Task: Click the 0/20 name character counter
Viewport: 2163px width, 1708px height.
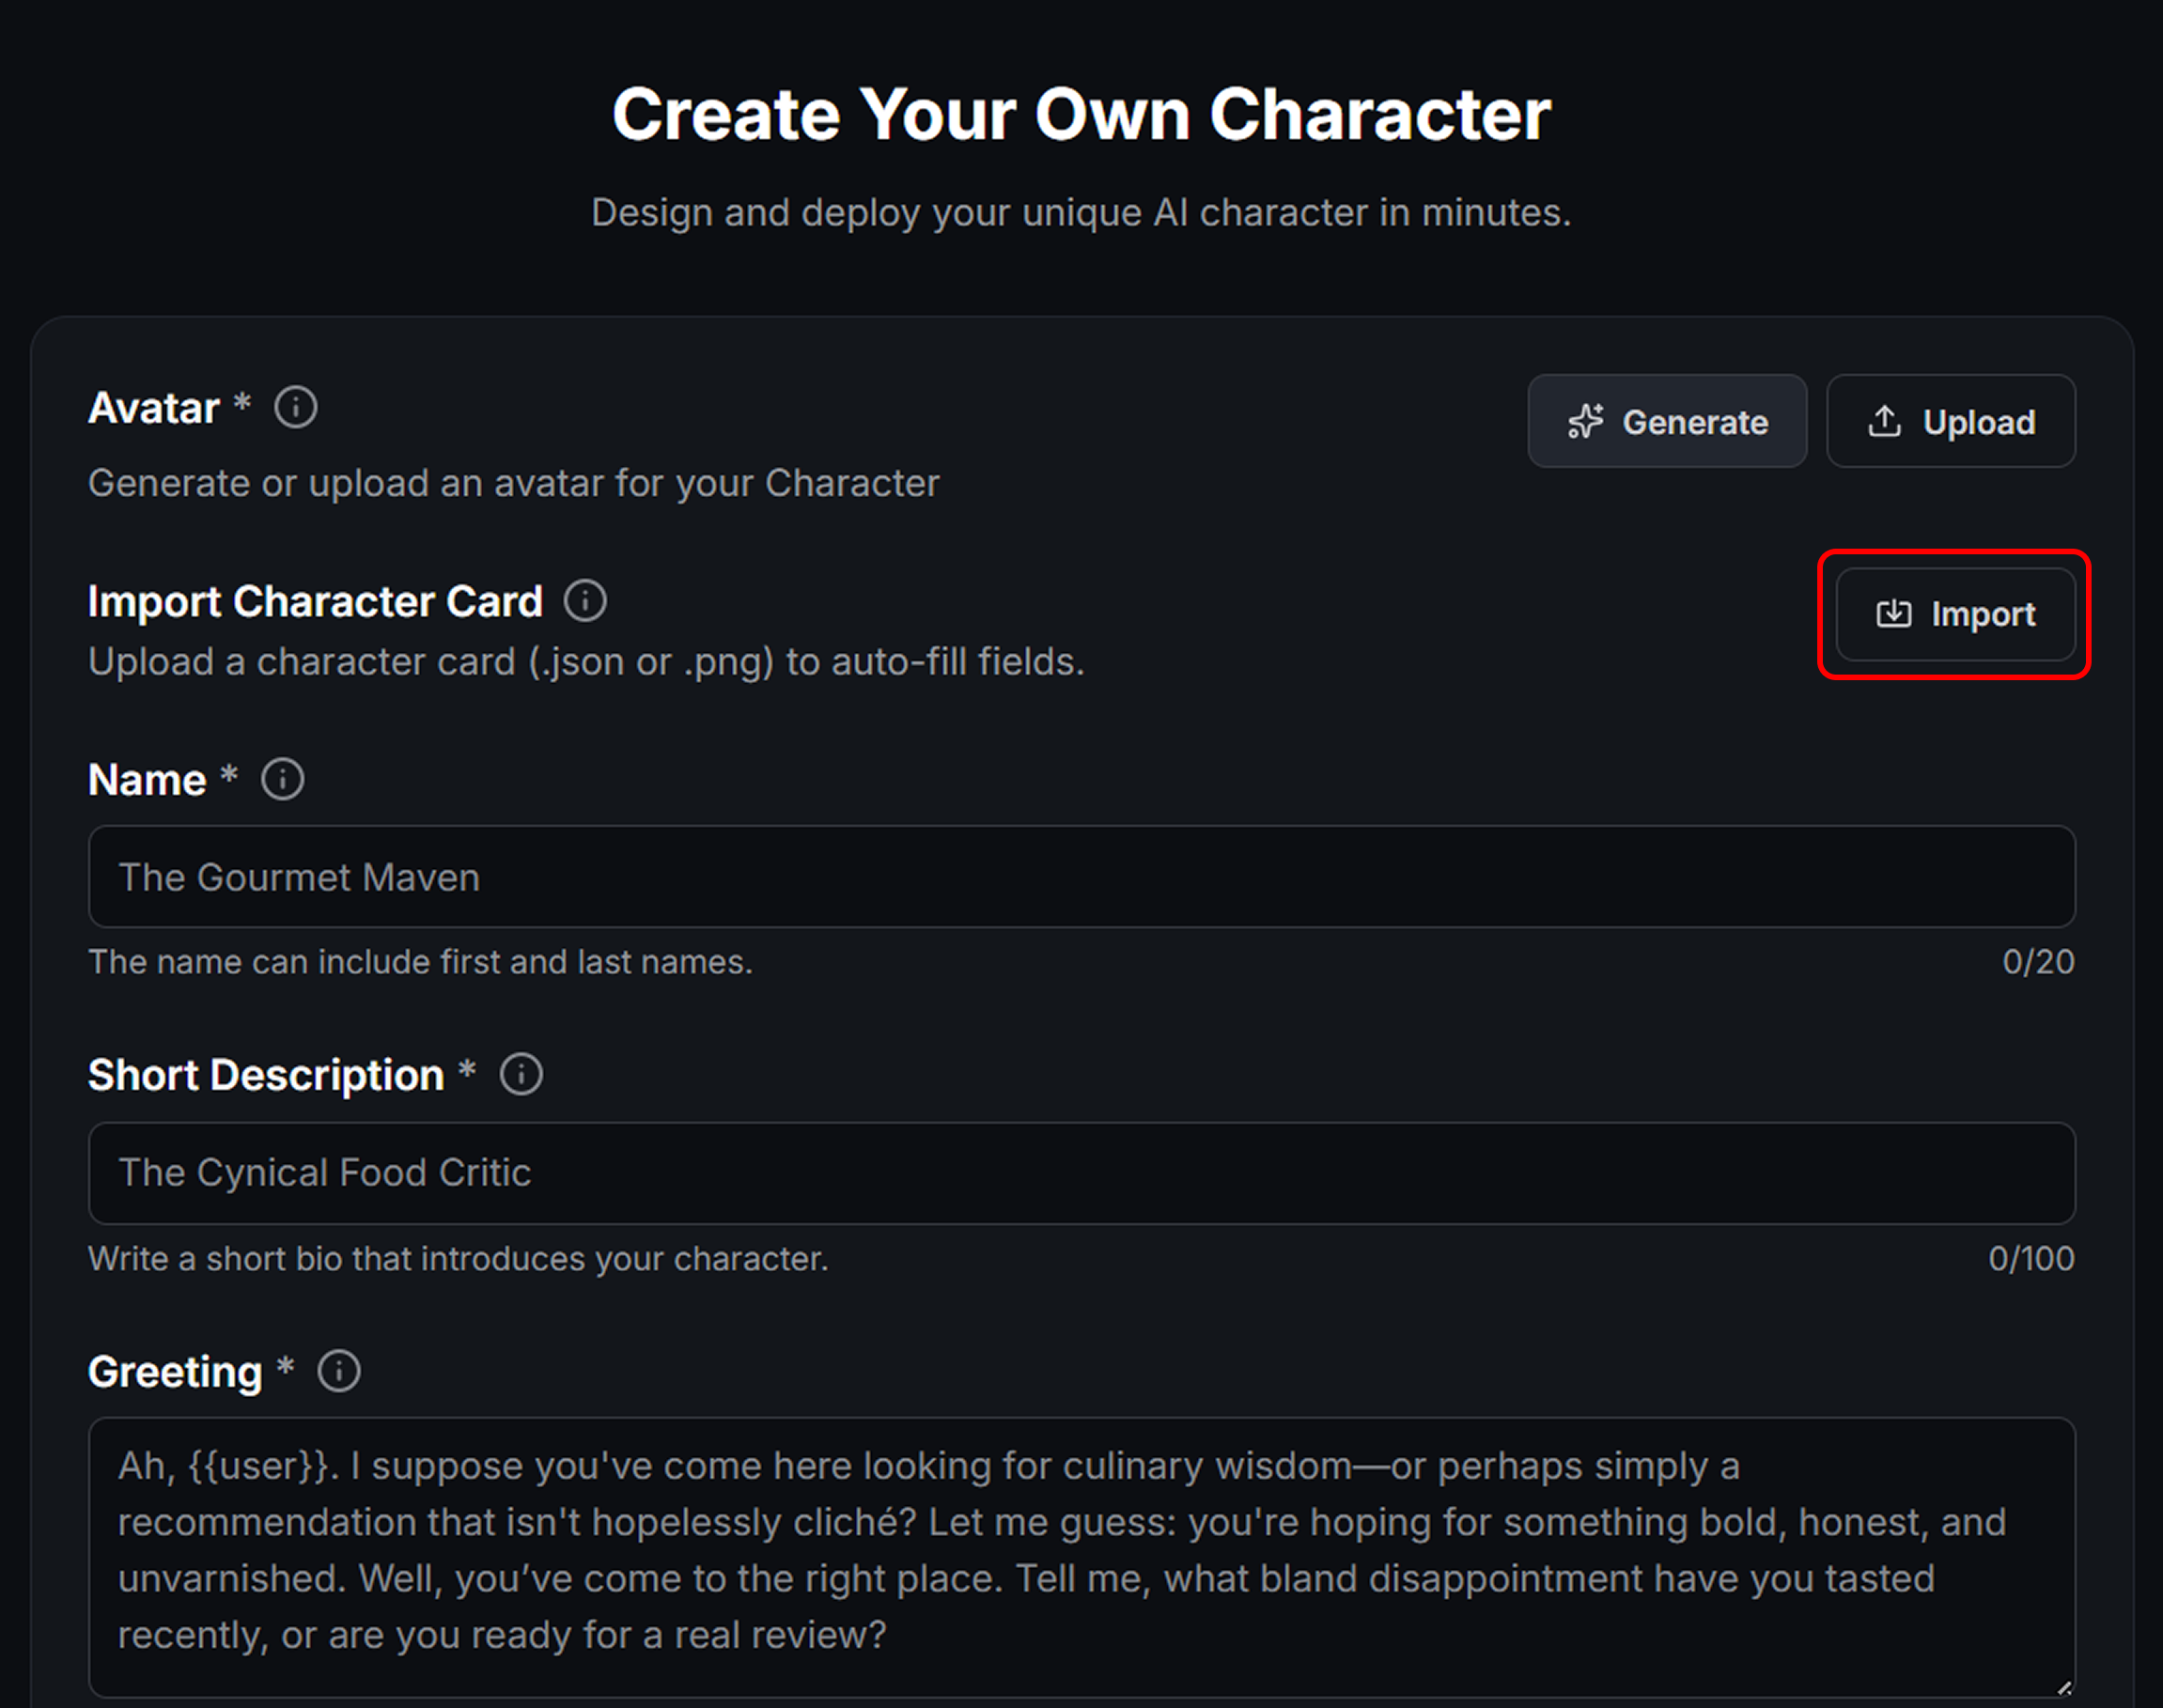Action: [x=2038, y=962]
